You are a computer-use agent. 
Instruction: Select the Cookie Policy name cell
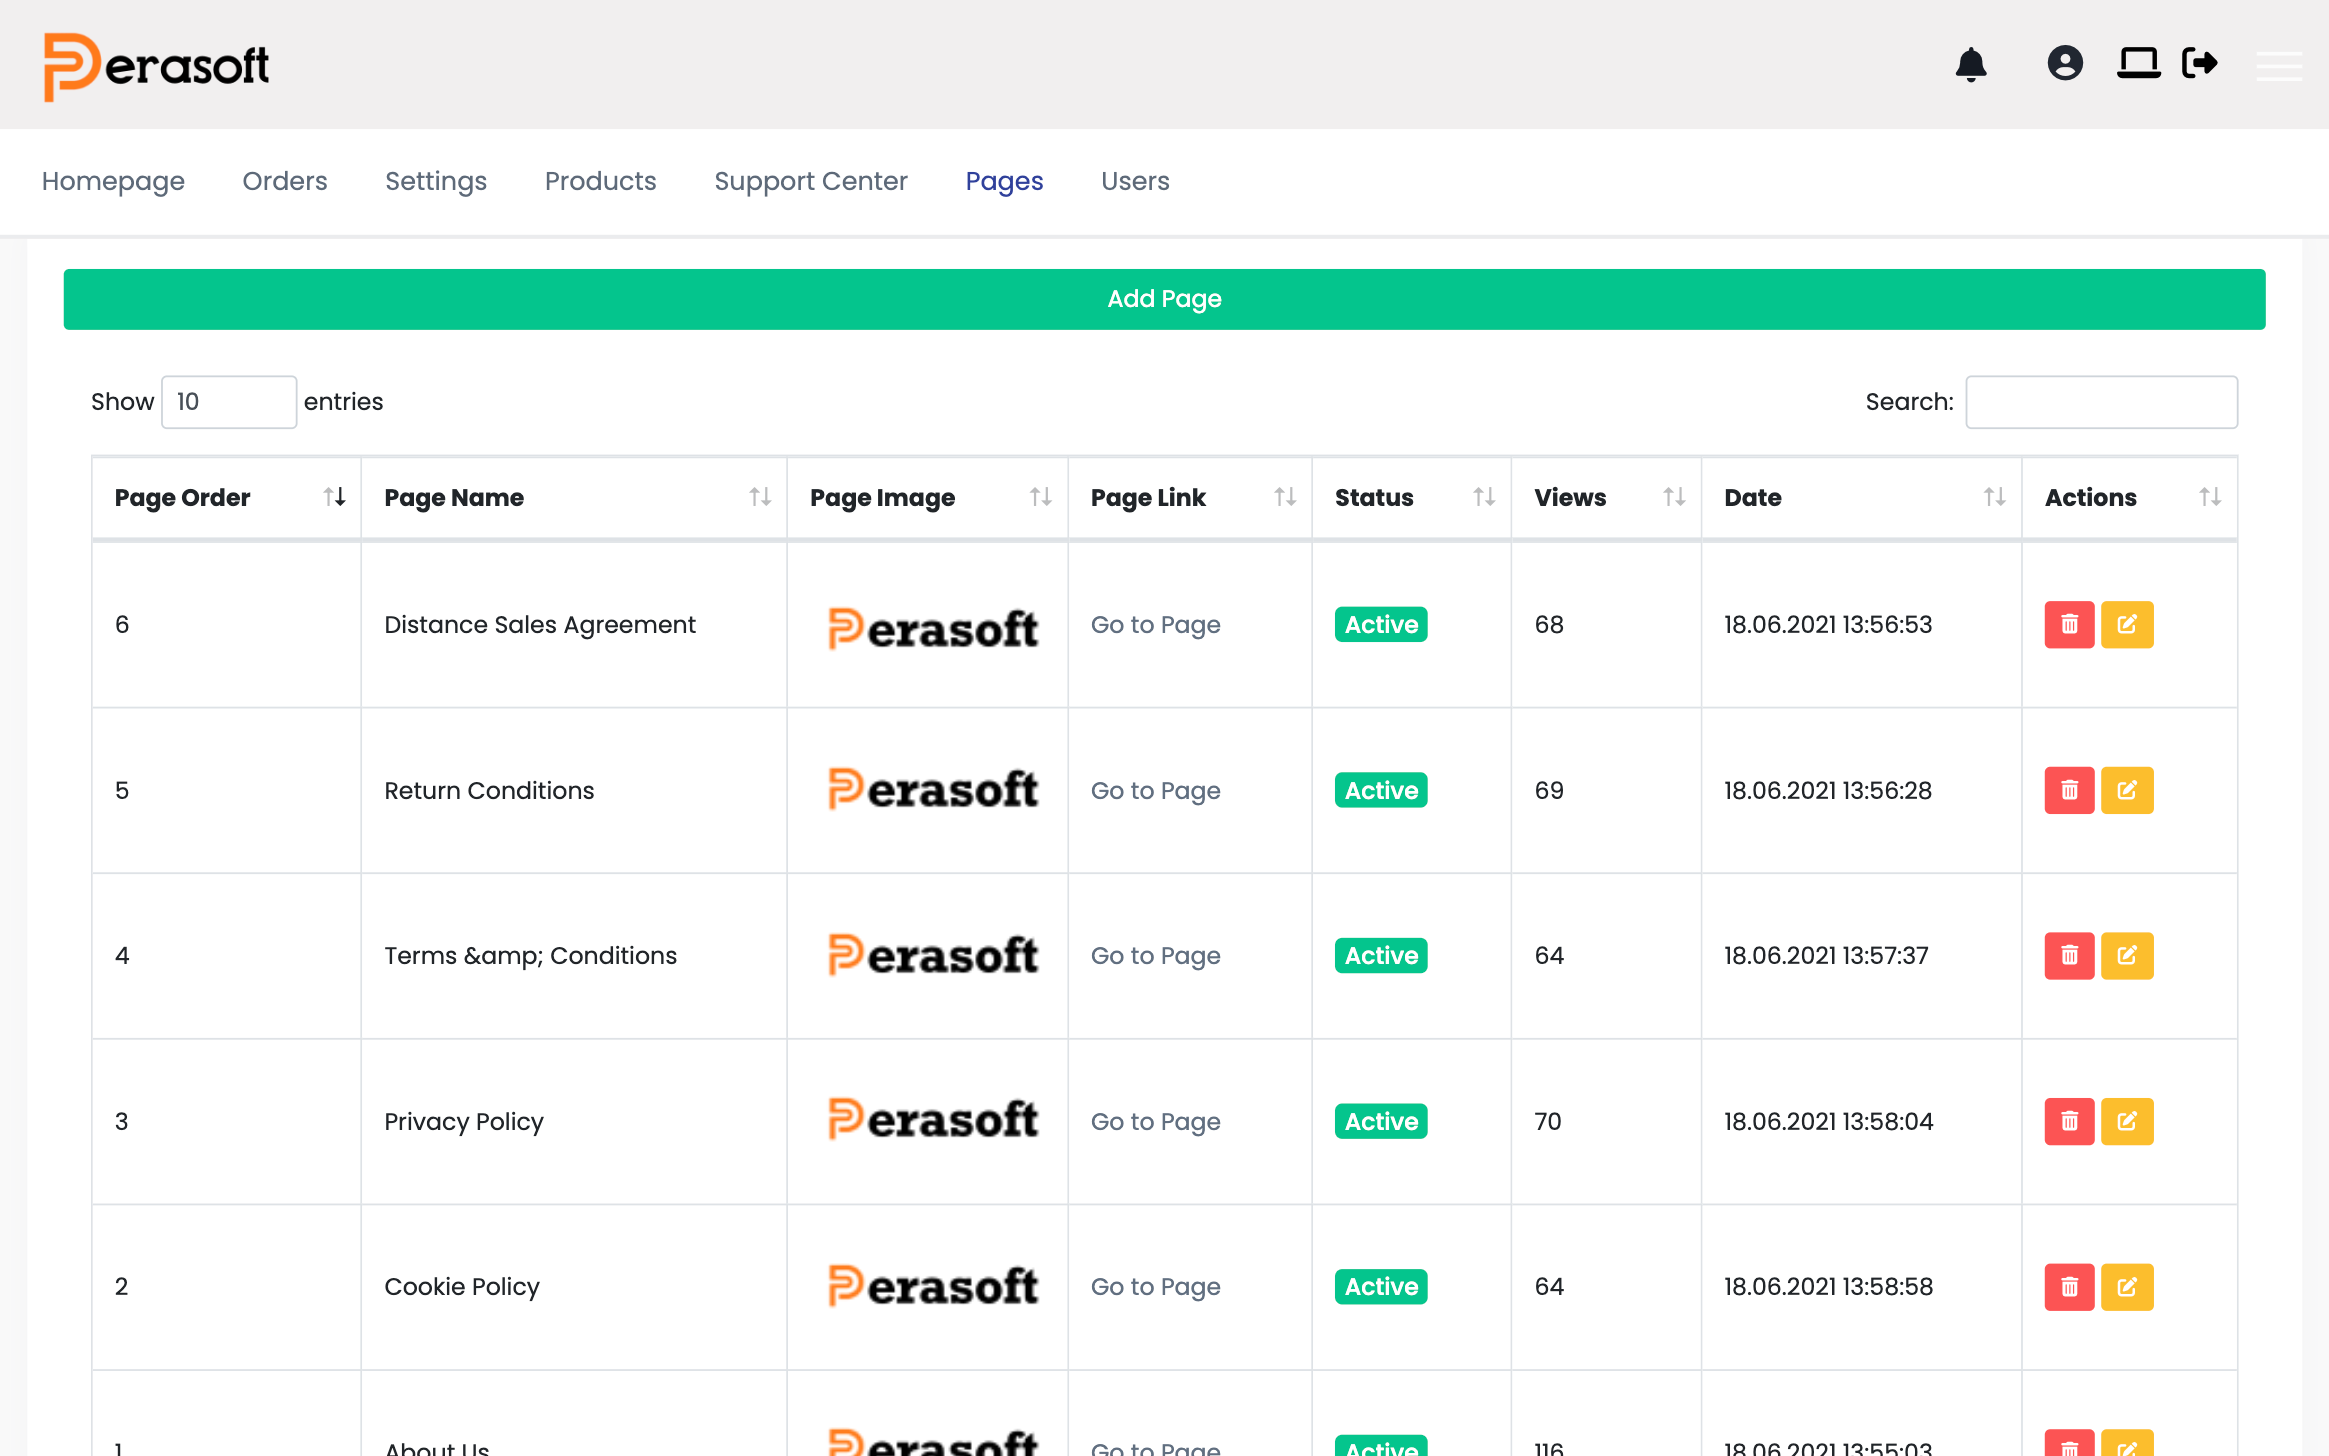(x=574, y=1287)
